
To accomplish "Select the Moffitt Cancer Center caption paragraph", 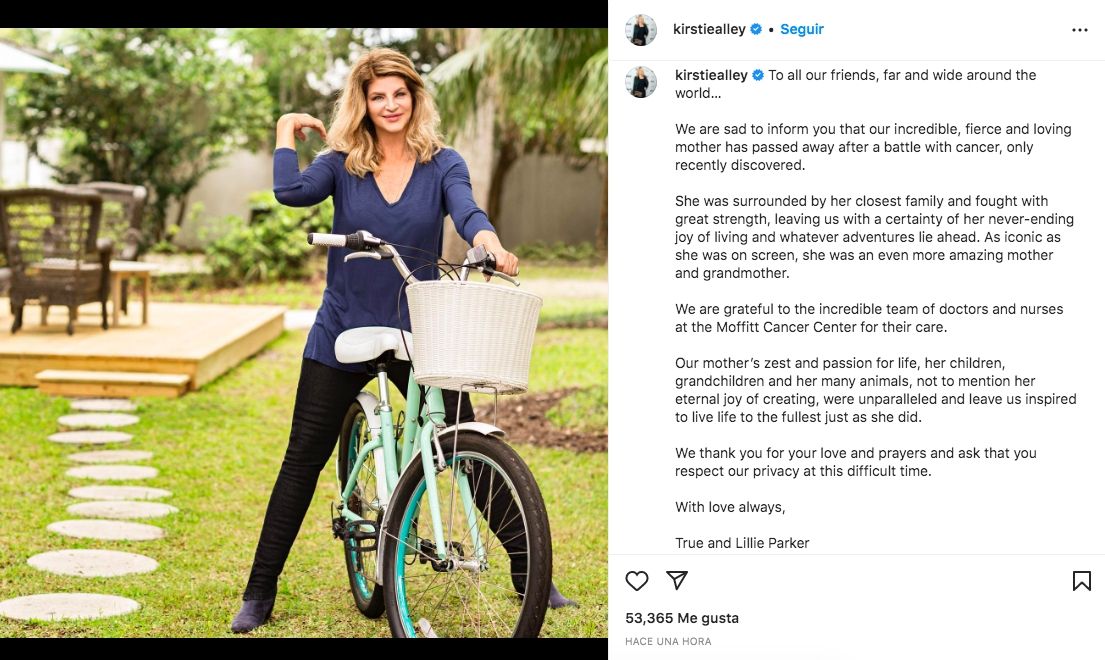I will pos(869,318).
